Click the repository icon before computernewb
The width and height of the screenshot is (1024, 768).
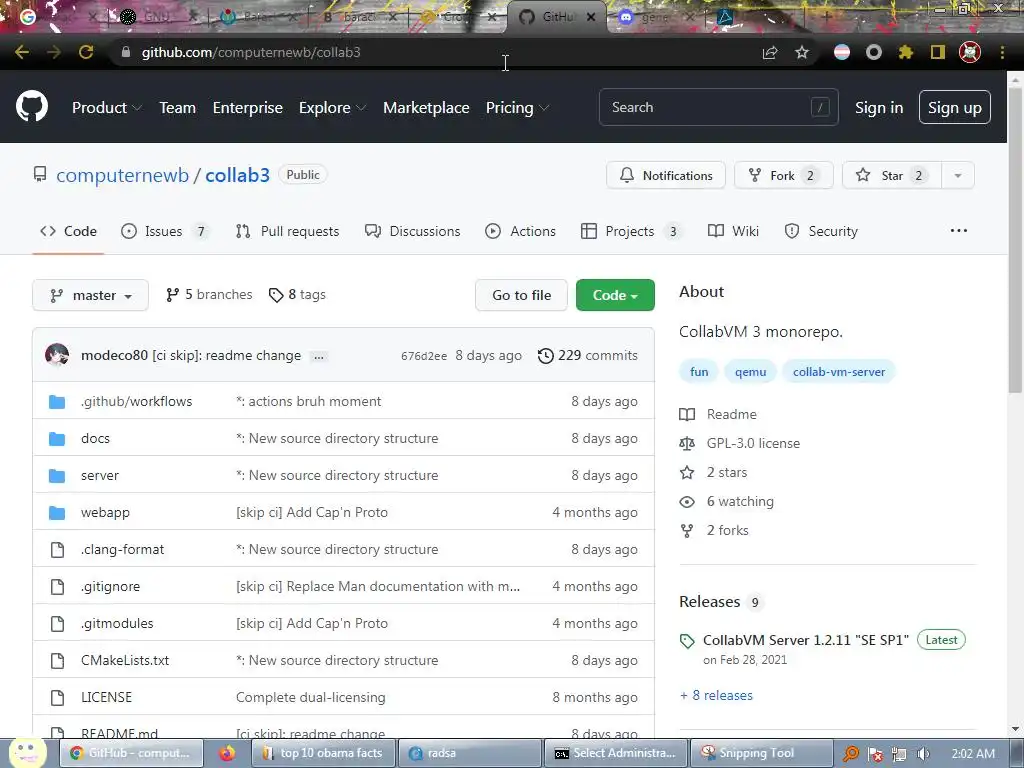[x=40, y=174]
